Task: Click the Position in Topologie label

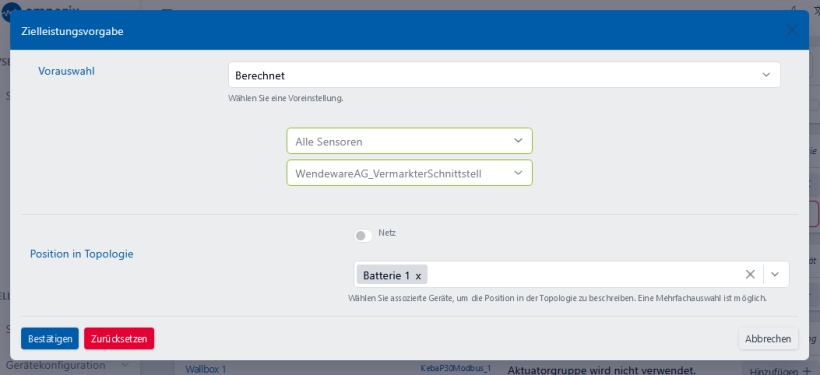Action: 82,254
